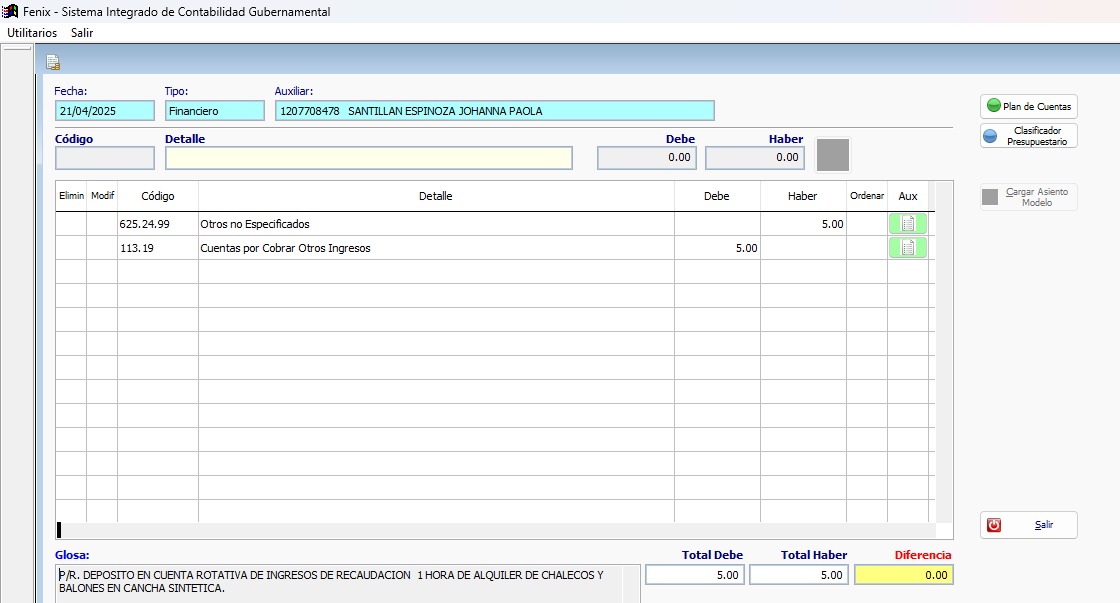1120x603 pixels.
Task: Open the Salir menu in menu bar
Action: [82, 33]
